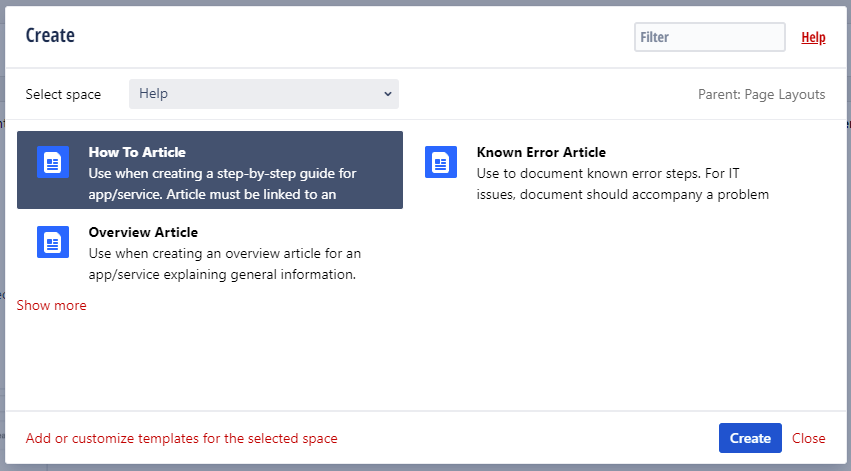The width and height of the screenshot is (851, 471).
Task: Close the Create dialog
Action: pos(809,438)
